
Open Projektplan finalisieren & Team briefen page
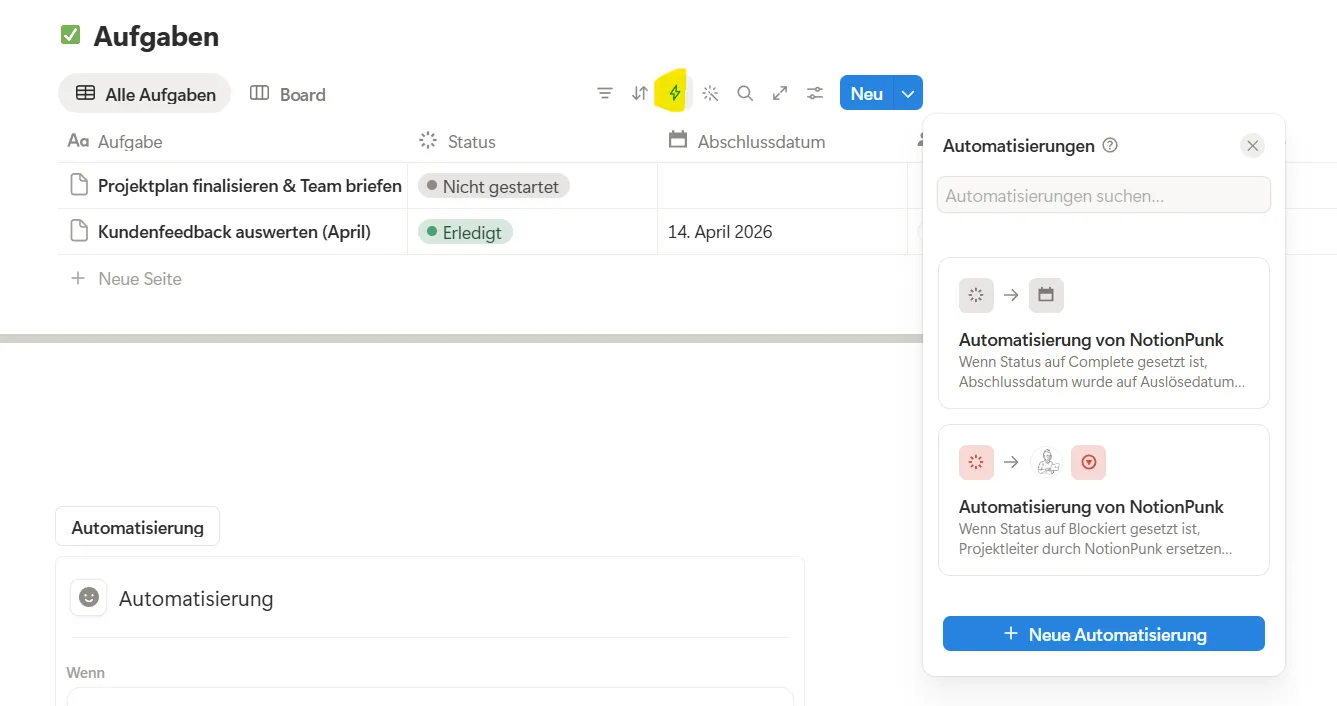coord(249,185)
